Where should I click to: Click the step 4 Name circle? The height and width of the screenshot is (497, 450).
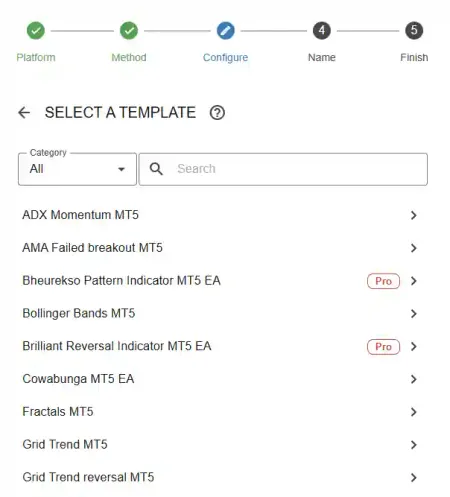click(322, 31)
